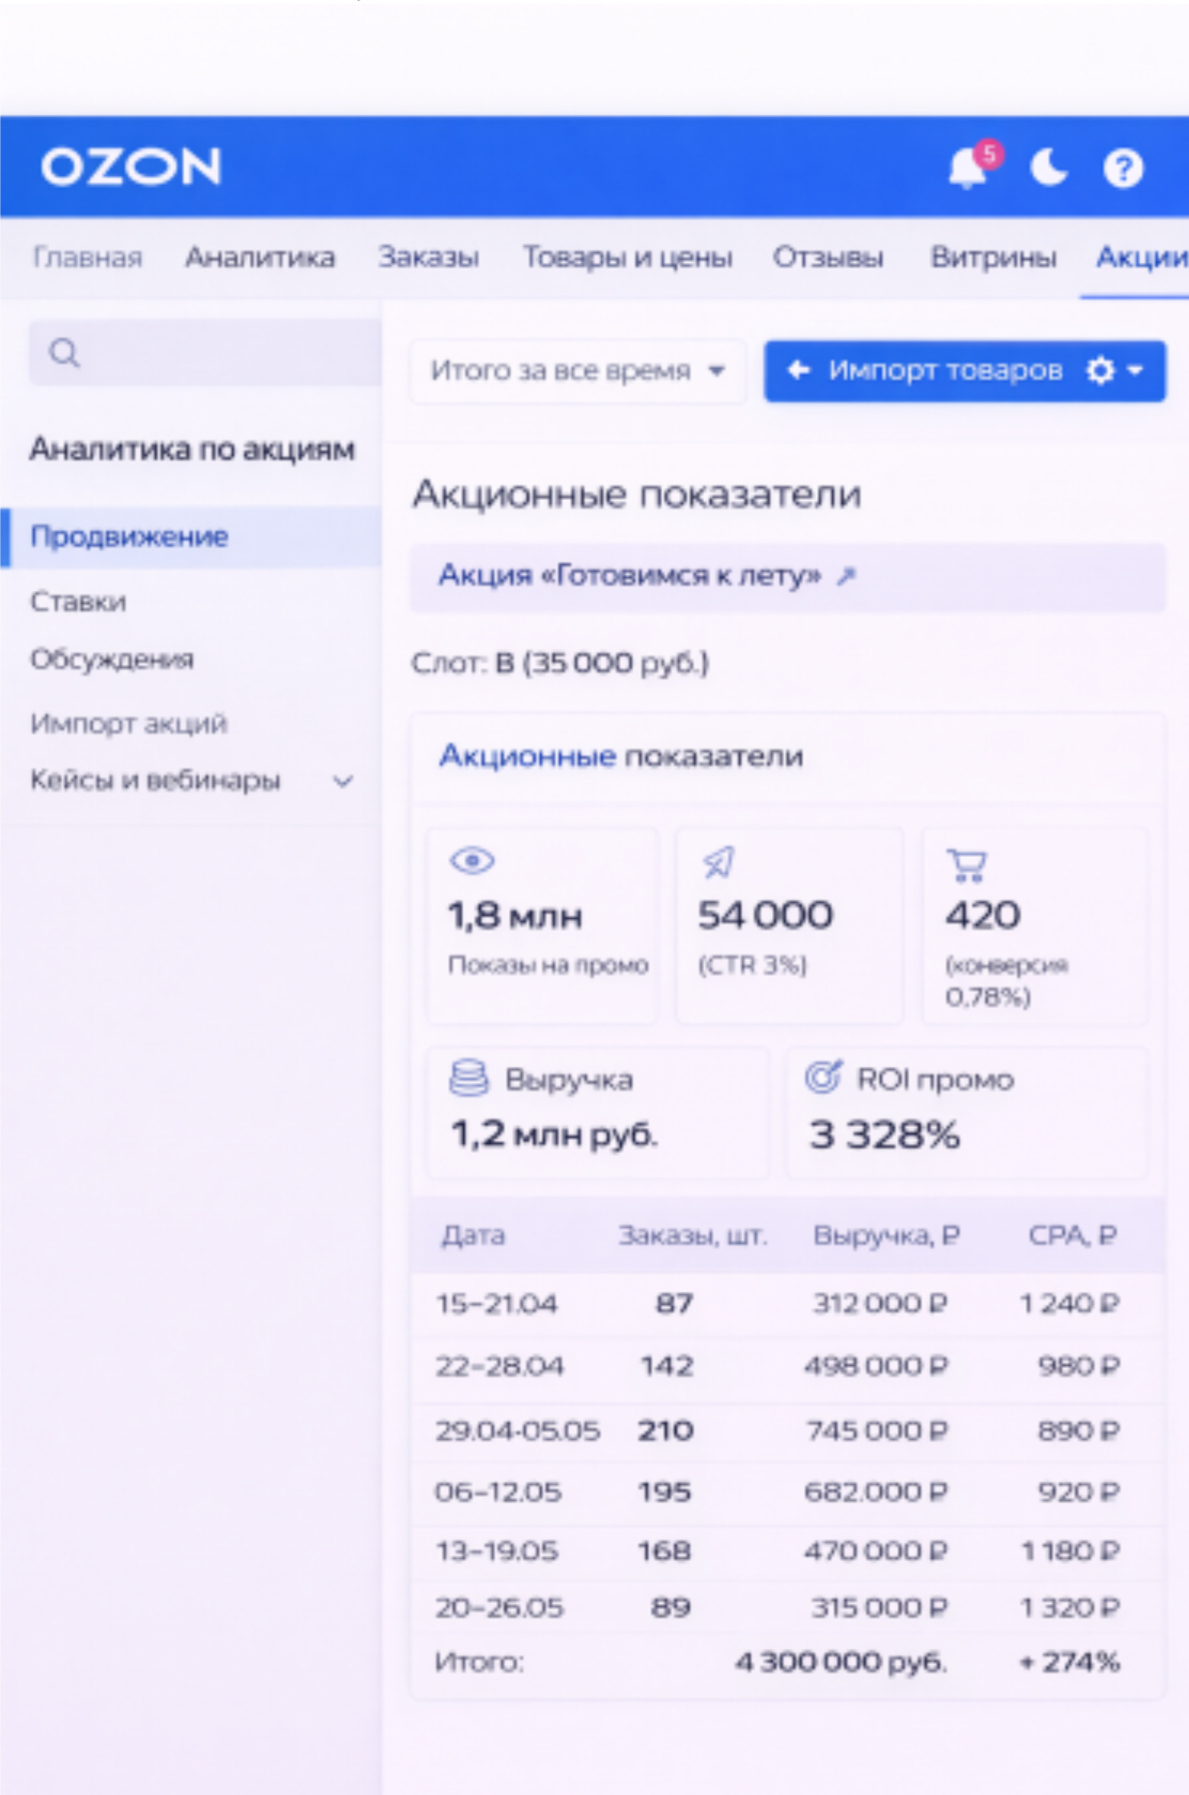Image resolution: width=1189 pixels, height=1795 pixels.
Task: Expand Кейсы и вебинары chevron
Action: click(343, 781)
